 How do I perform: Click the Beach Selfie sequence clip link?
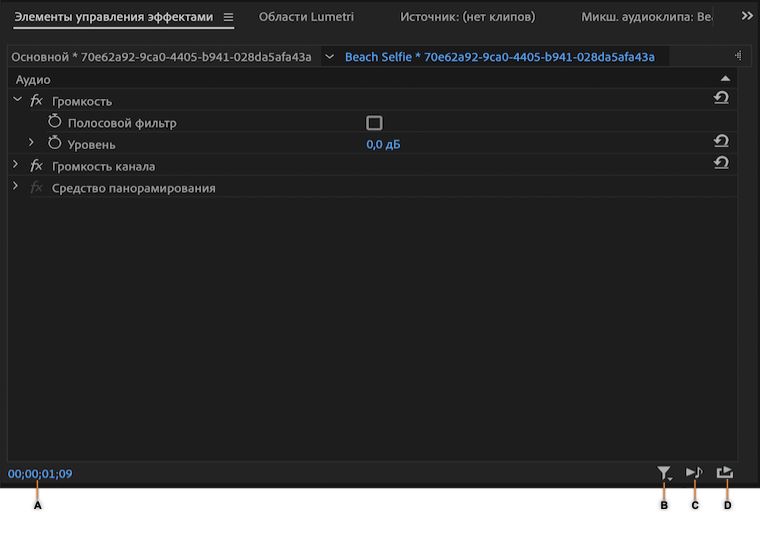coord(499,57)
